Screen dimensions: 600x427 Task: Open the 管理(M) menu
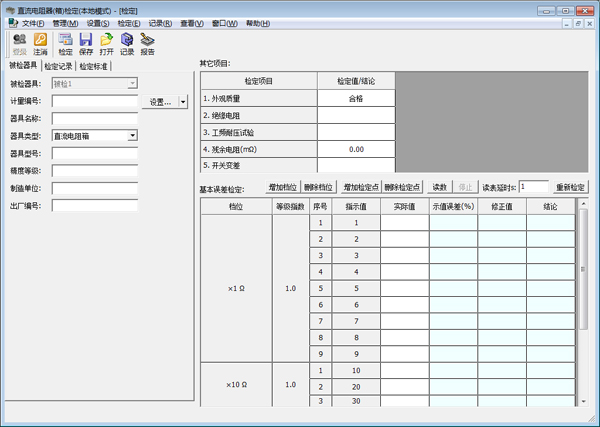[65, 23]
